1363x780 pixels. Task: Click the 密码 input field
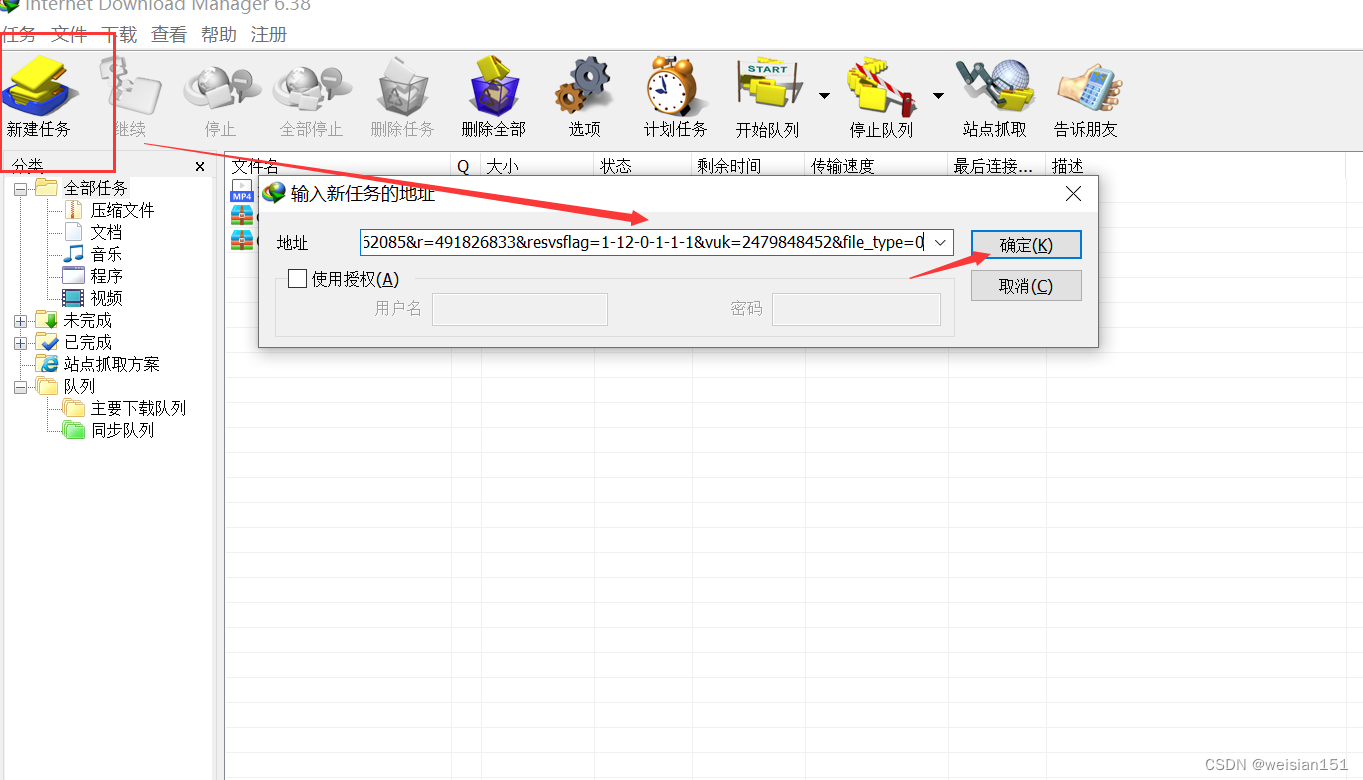point(856,309)
